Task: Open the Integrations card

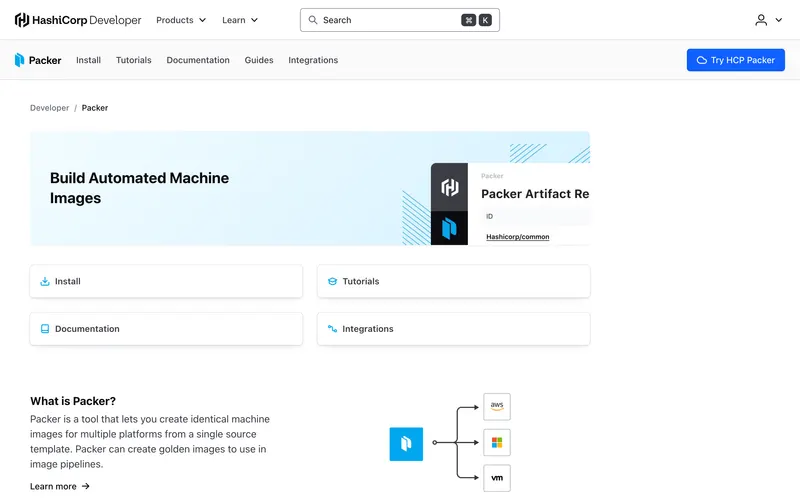Action: (x=454, y=329)
